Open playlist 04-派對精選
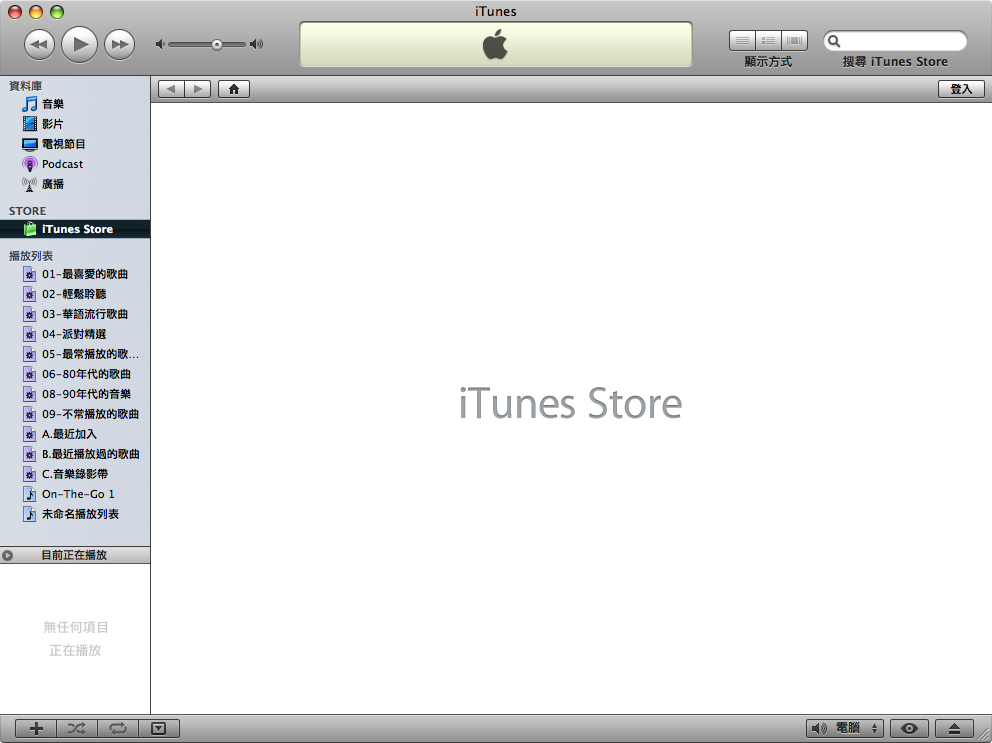Screen dimensions: 992x743 (75, 334)
